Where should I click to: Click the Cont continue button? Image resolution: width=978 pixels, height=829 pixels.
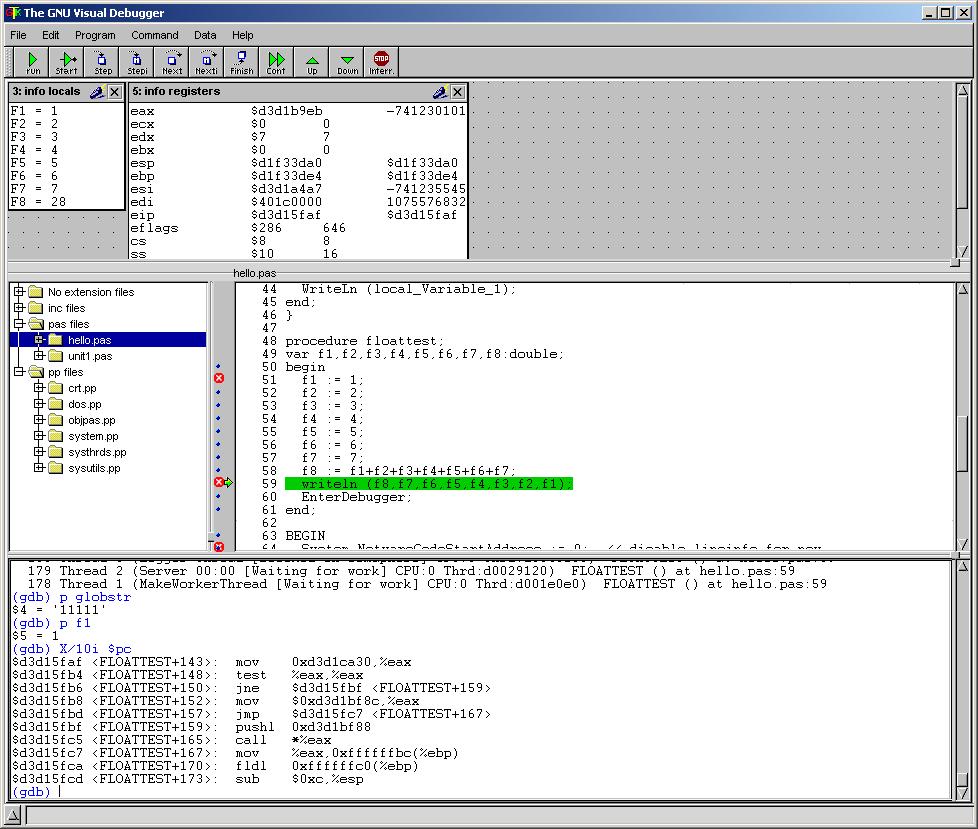pos(276,62)
